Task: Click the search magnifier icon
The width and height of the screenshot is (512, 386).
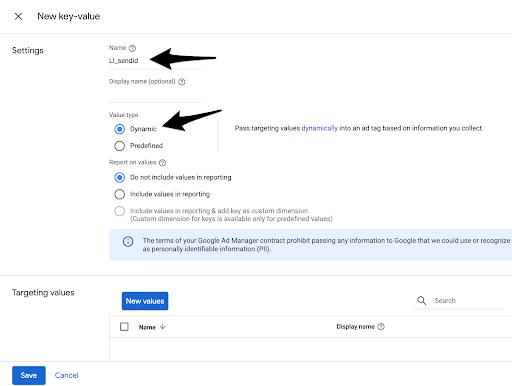Action: (x=422, y=301)
